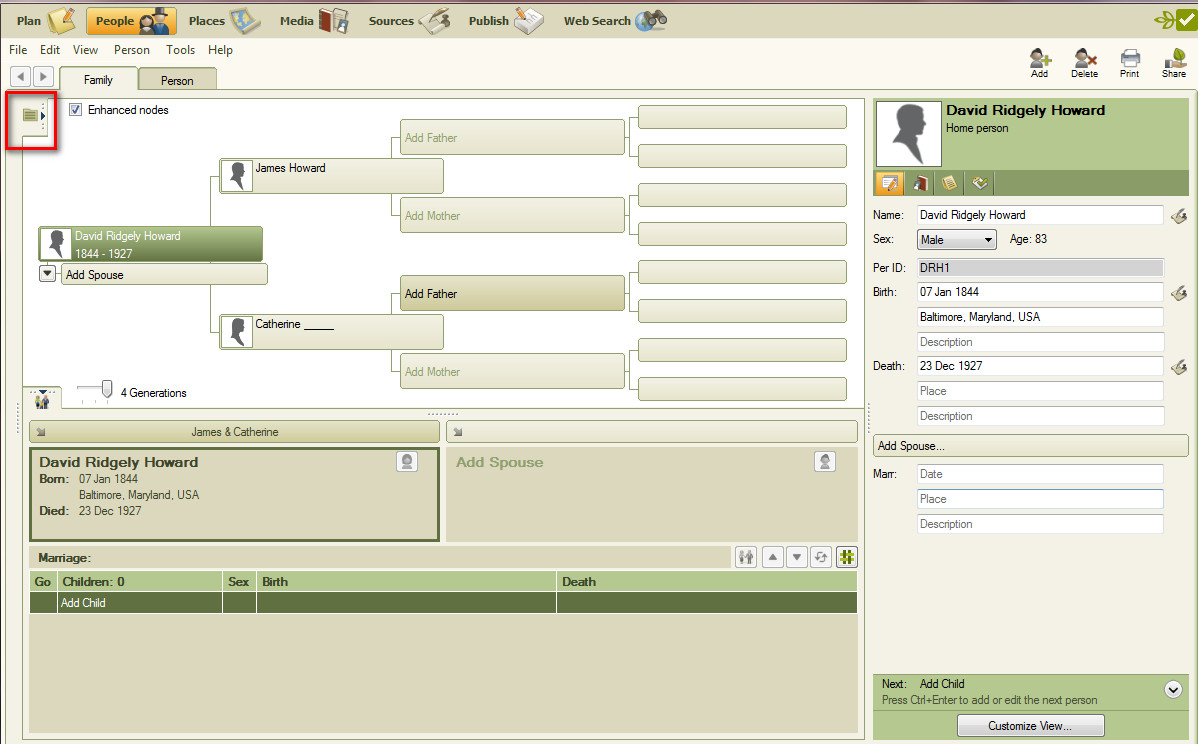1198x744 pixels.
Task: Open the Print tool
Action: click(x=1130, y=62)
